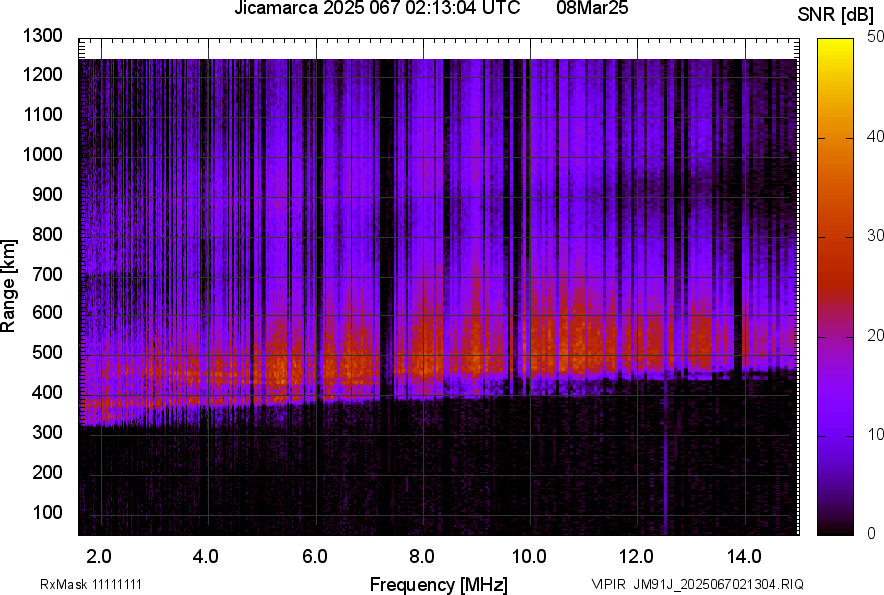Image resolution: width=884 pixels, height=595 pixels.
Task: Click the 'RxMask 11111111' footer text
Action: [91, 584]
